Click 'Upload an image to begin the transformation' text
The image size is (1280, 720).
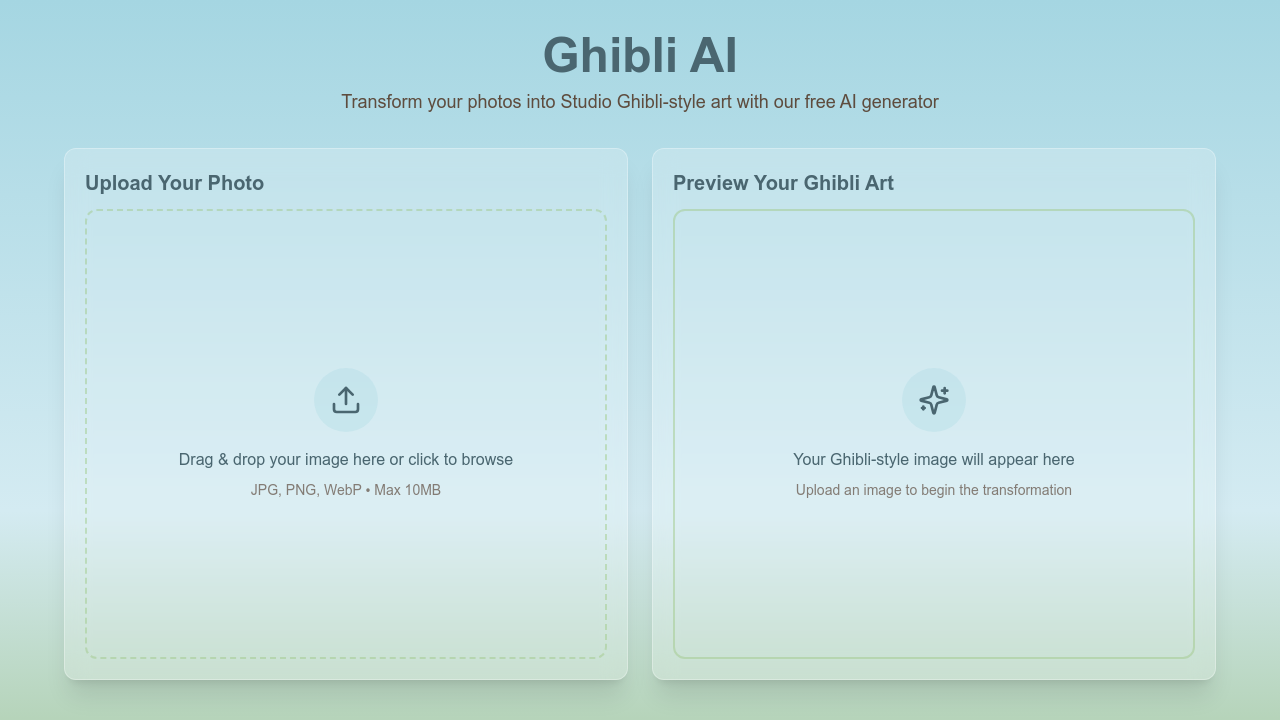tap(933, 490)
